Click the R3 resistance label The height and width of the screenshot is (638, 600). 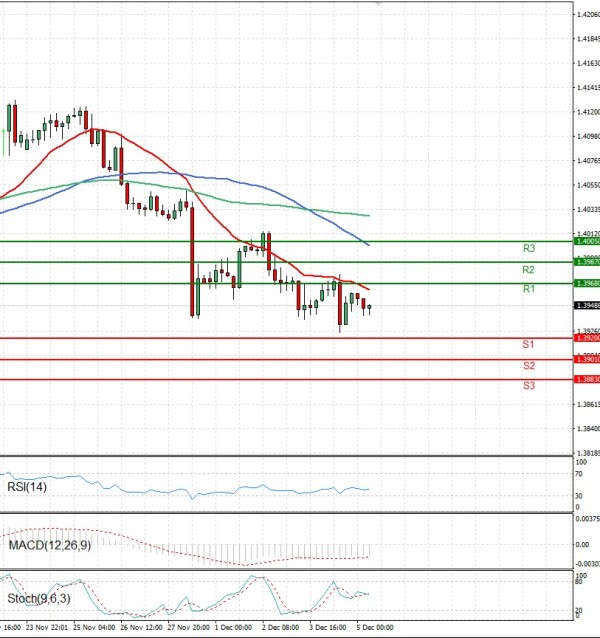point(529,248)
